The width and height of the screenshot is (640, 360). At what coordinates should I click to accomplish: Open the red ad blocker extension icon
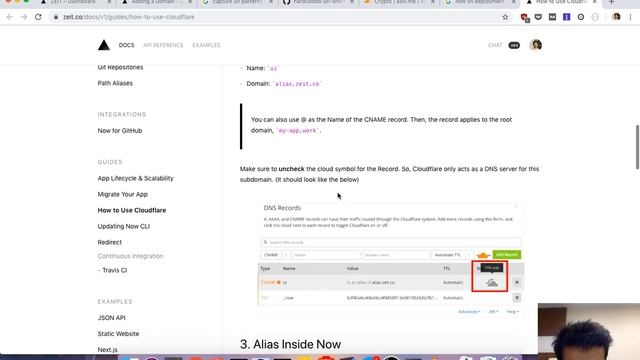click(x=524, y=17)
